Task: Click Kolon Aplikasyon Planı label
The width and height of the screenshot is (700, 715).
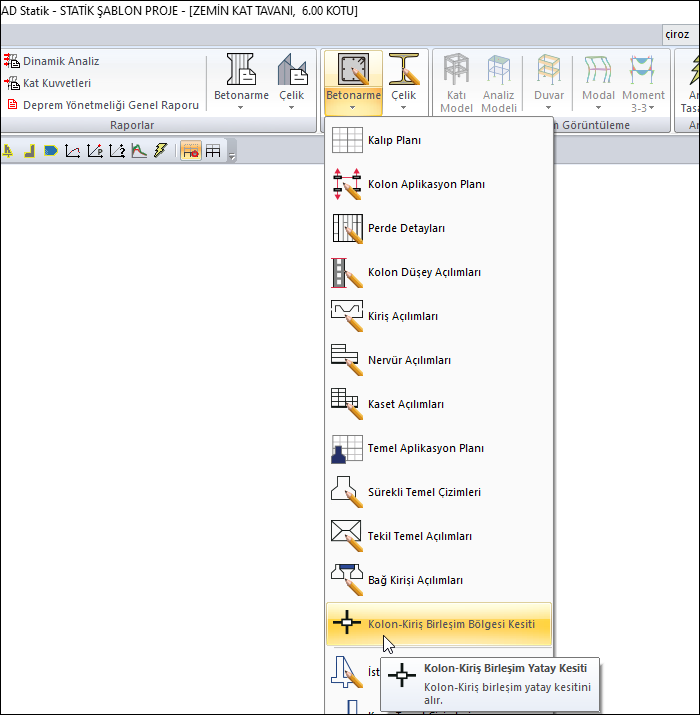Action: [x=426, y=184]
